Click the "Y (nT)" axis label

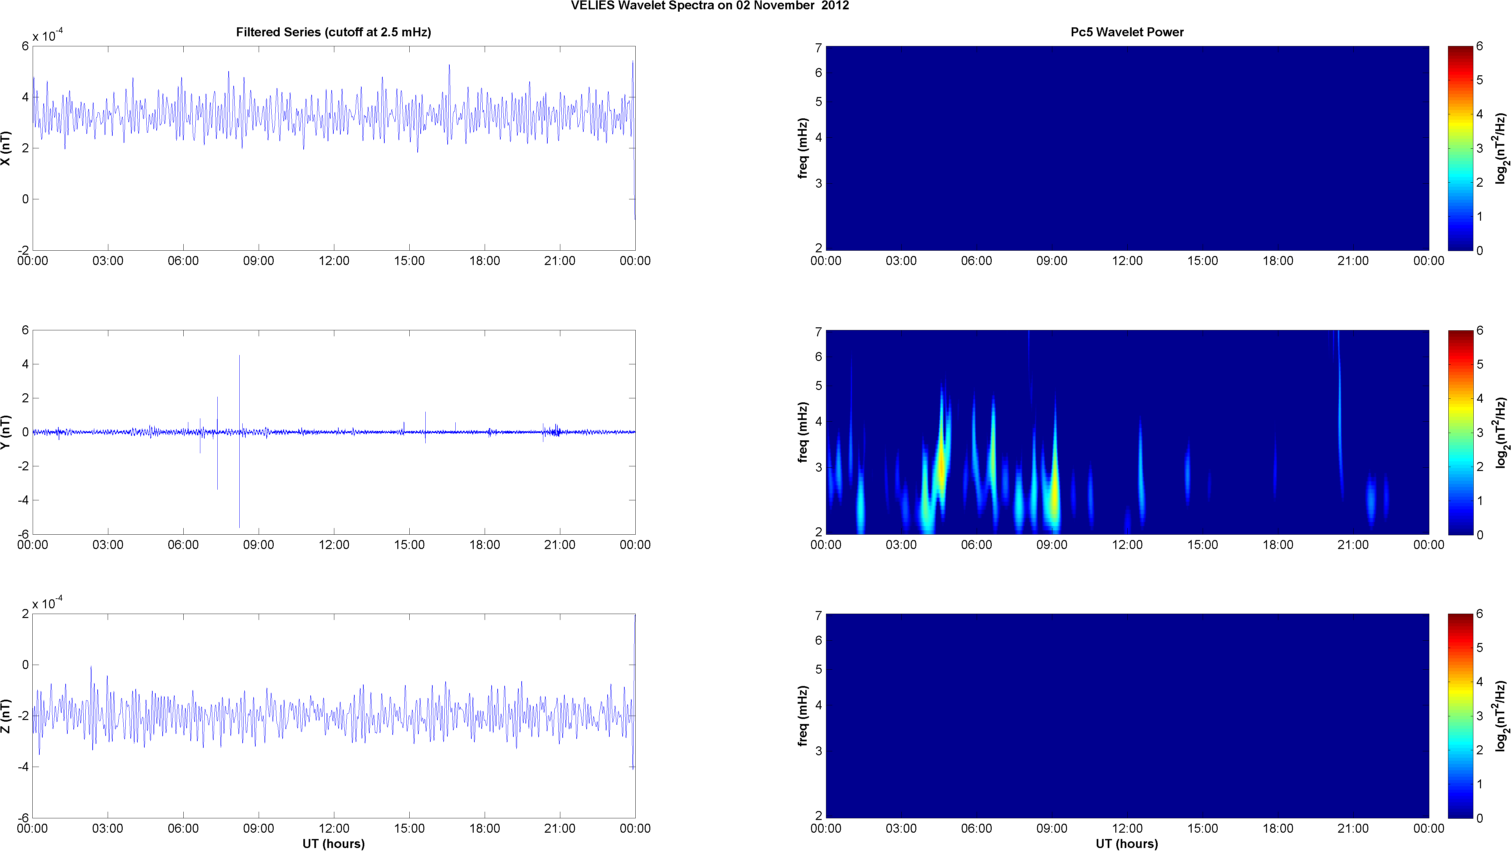pos(7,432)
